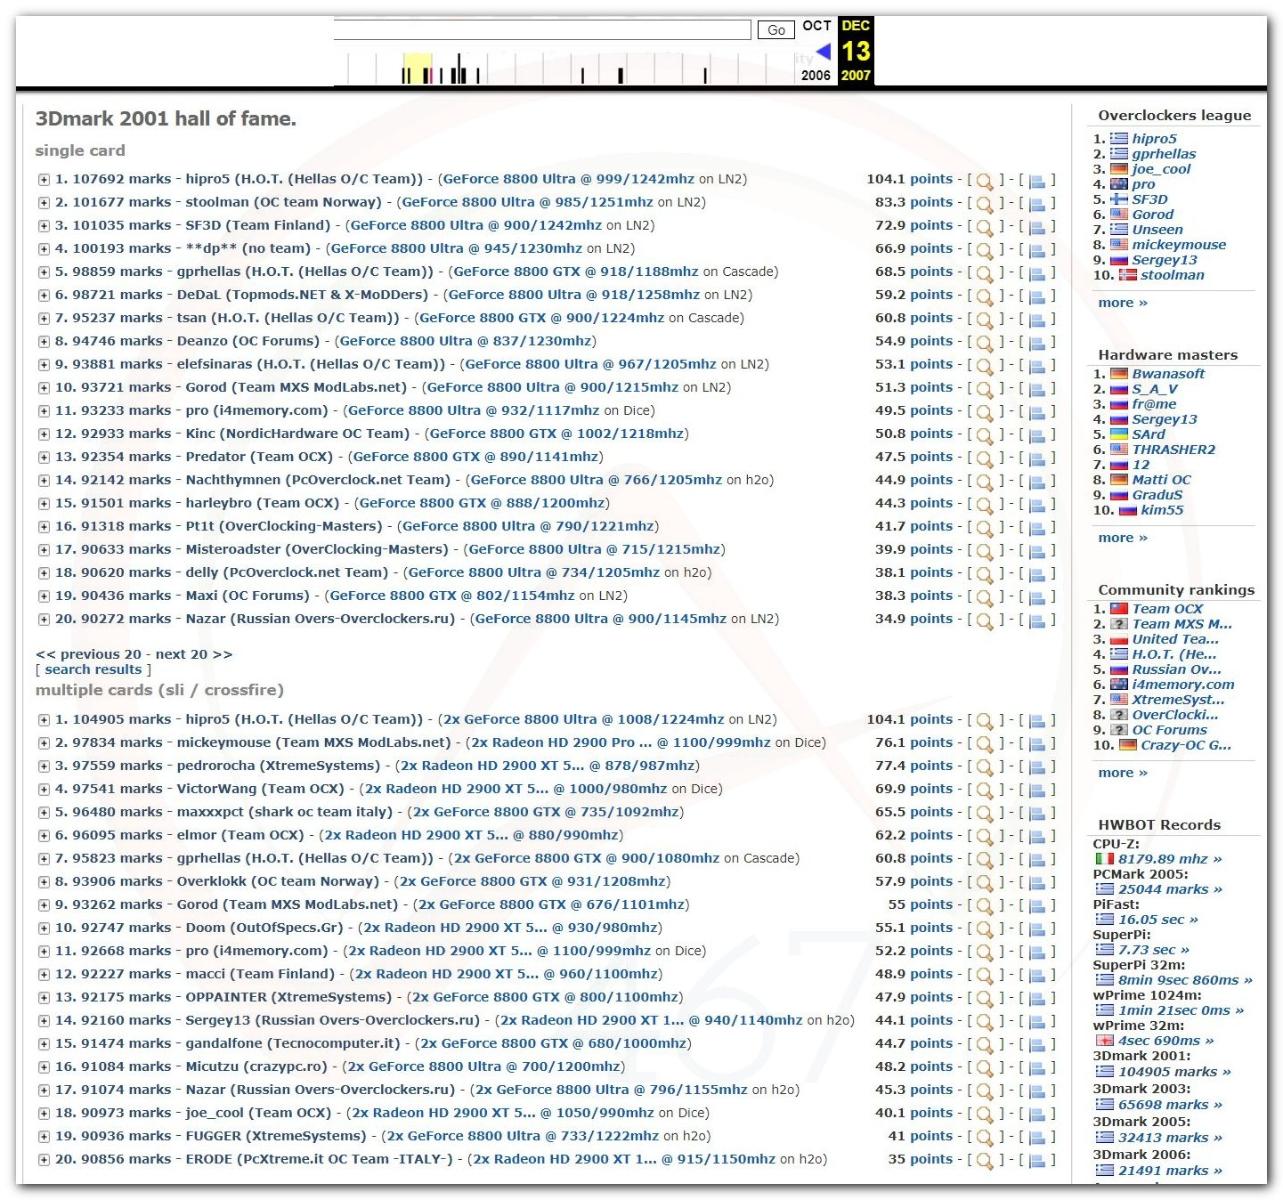Click magnifier icon for Deanzo's 94746 marks

984,343
